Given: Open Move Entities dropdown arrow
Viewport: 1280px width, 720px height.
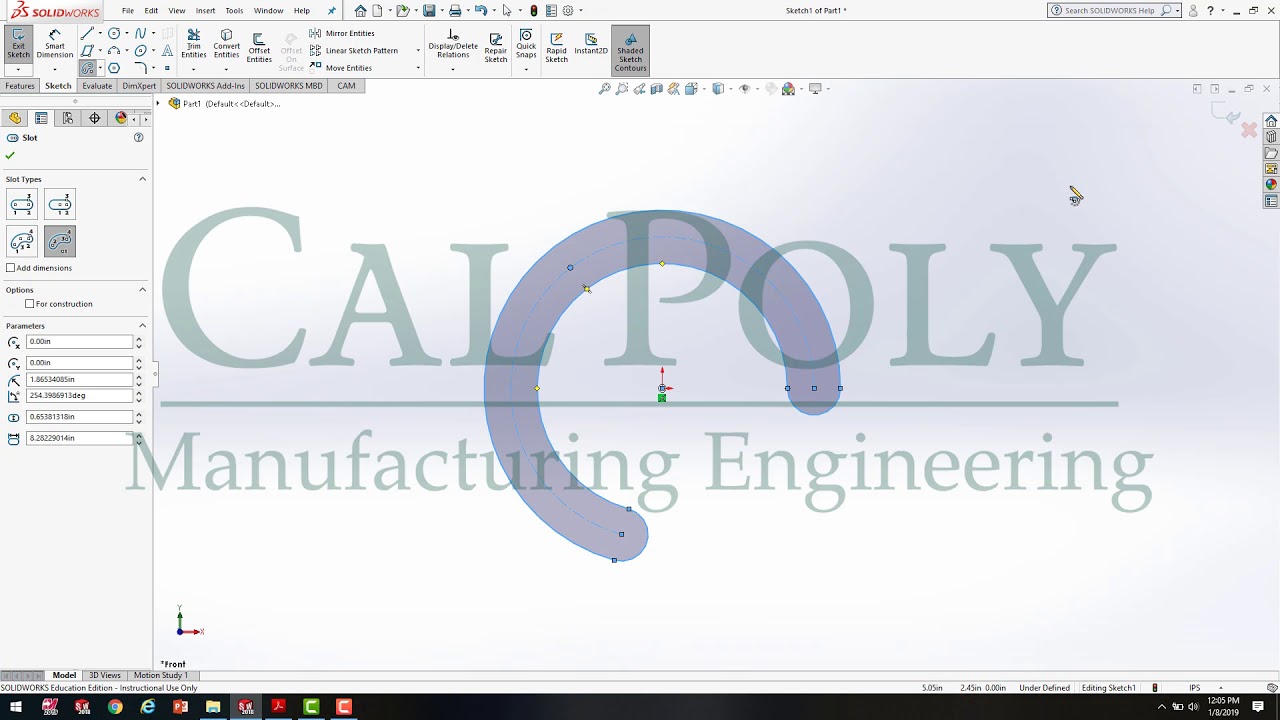Looking at the screenshot, I should tap(418, 68).
